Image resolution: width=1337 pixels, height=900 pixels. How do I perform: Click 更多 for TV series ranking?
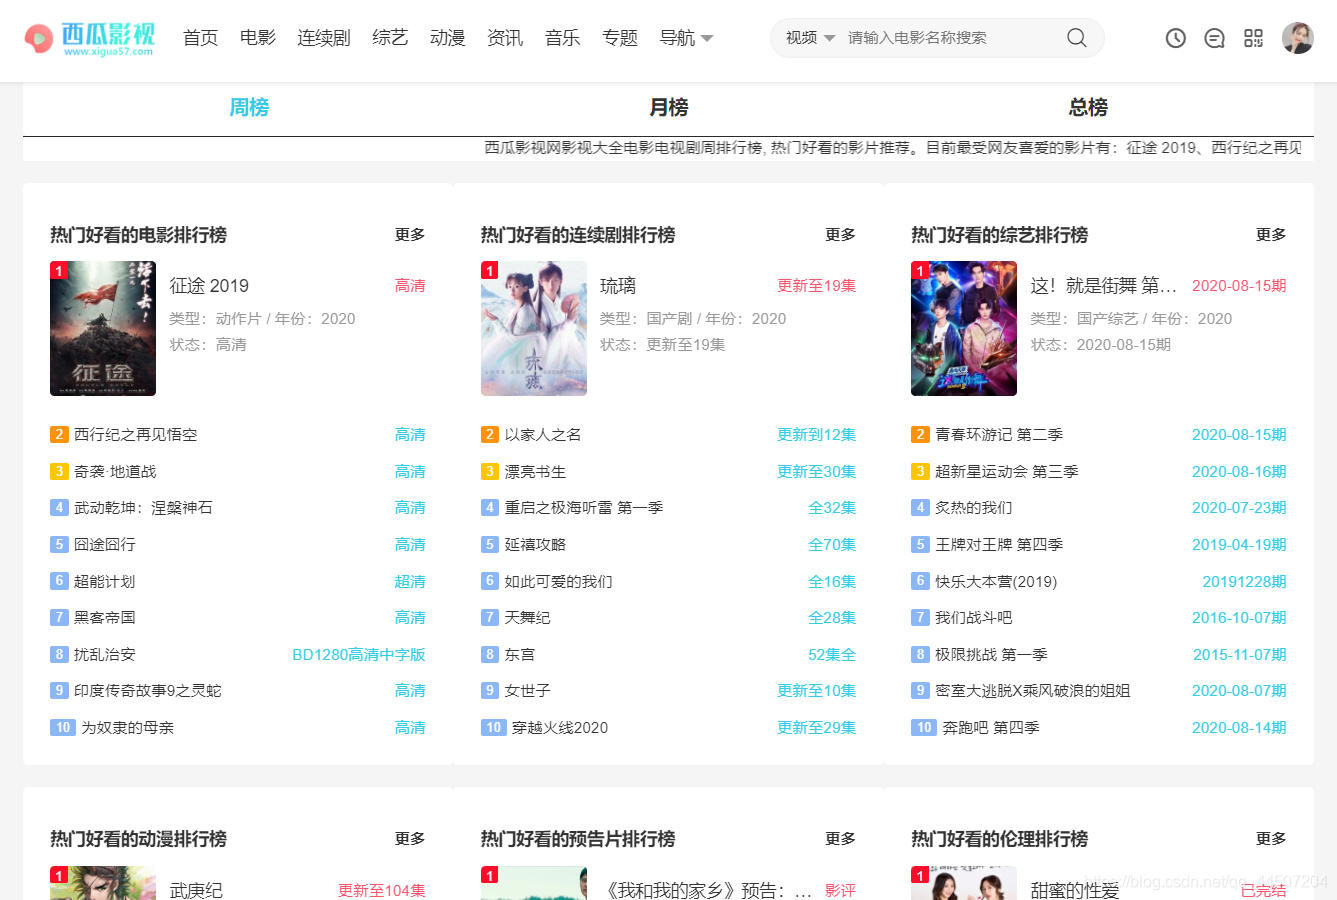pyautogui.click(x=840, y=234)
